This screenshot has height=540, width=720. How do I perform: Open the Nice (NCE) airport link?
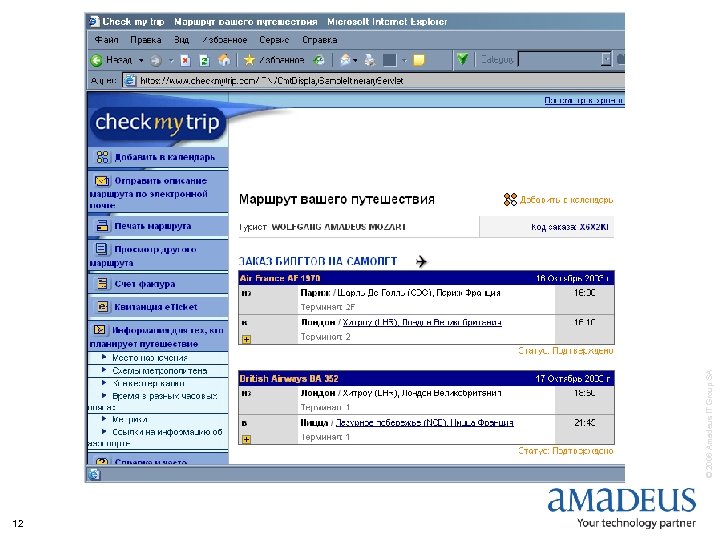[x=425, y=422]
